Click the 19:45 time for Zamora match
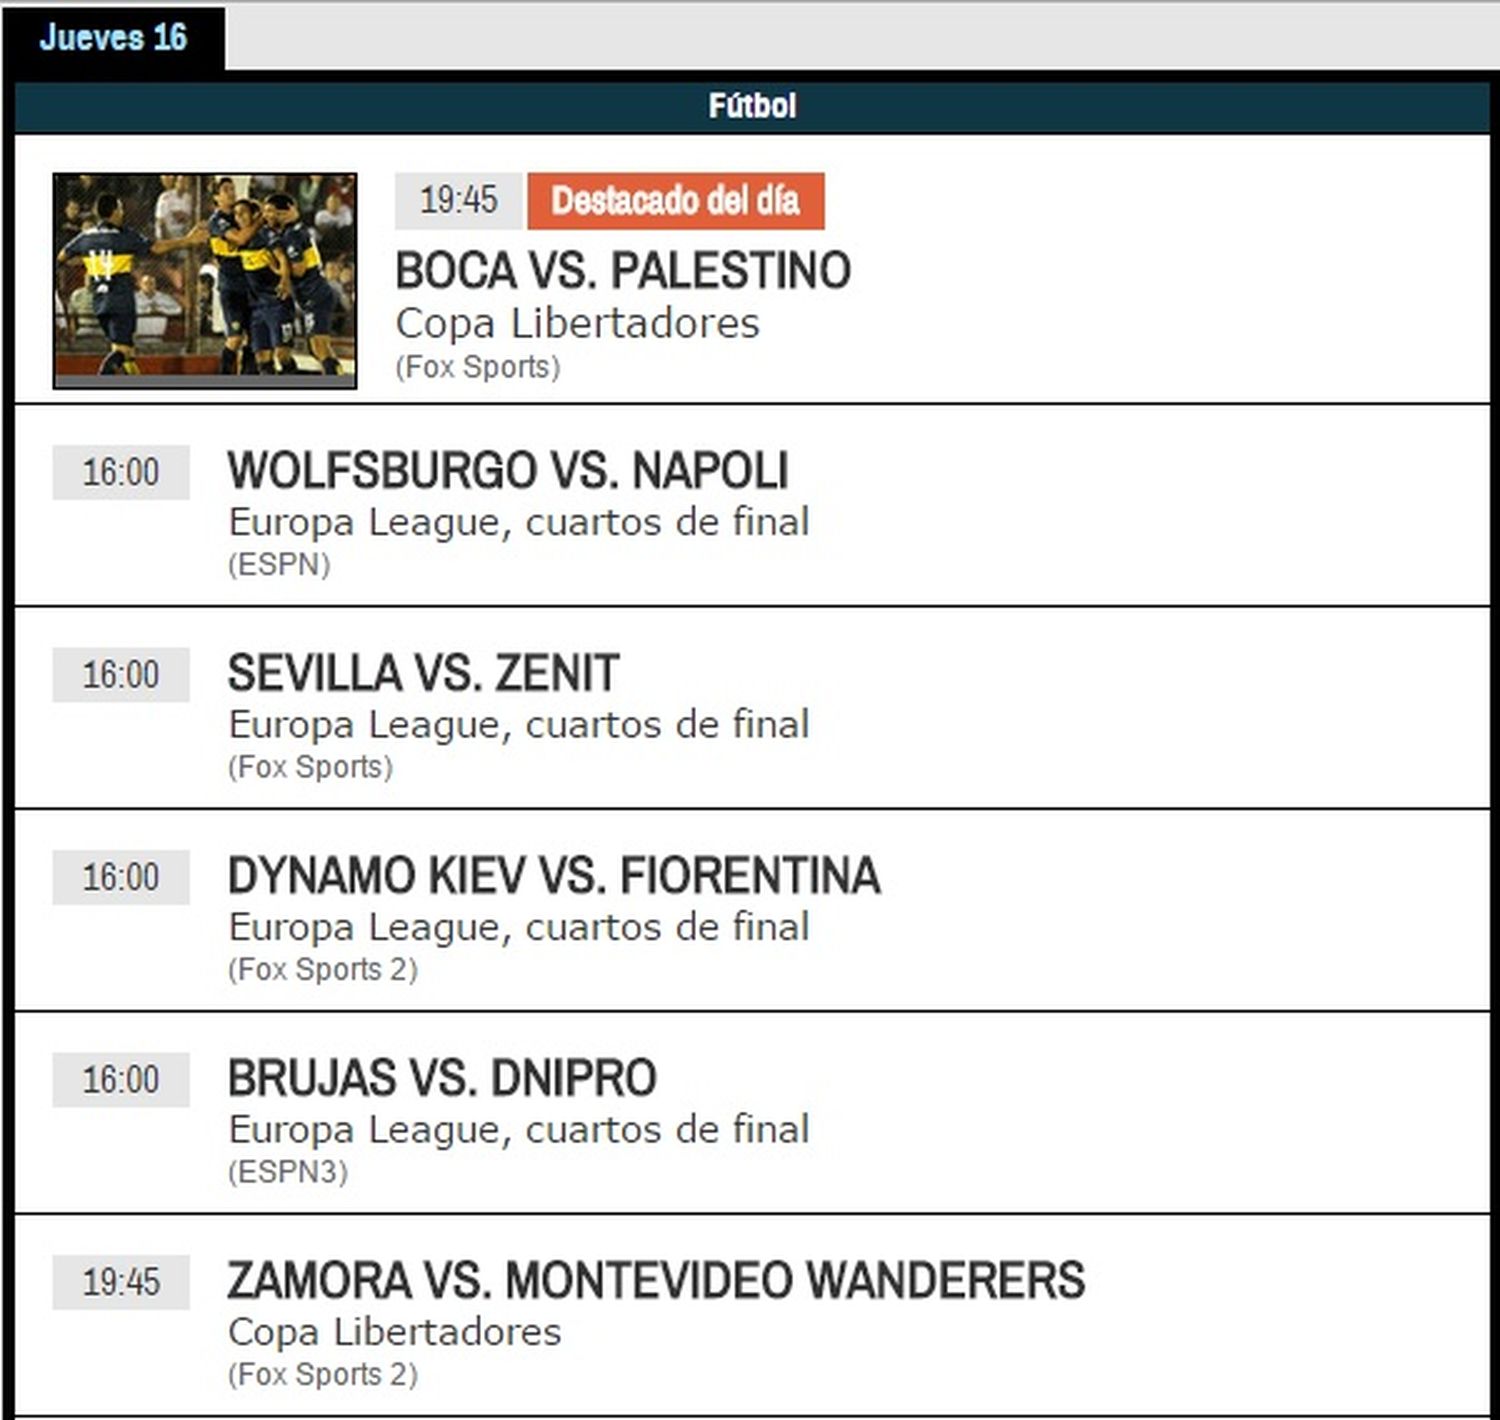Image resolution: width=1500 pixels, height=1420 pixels. pos(121,1282)
